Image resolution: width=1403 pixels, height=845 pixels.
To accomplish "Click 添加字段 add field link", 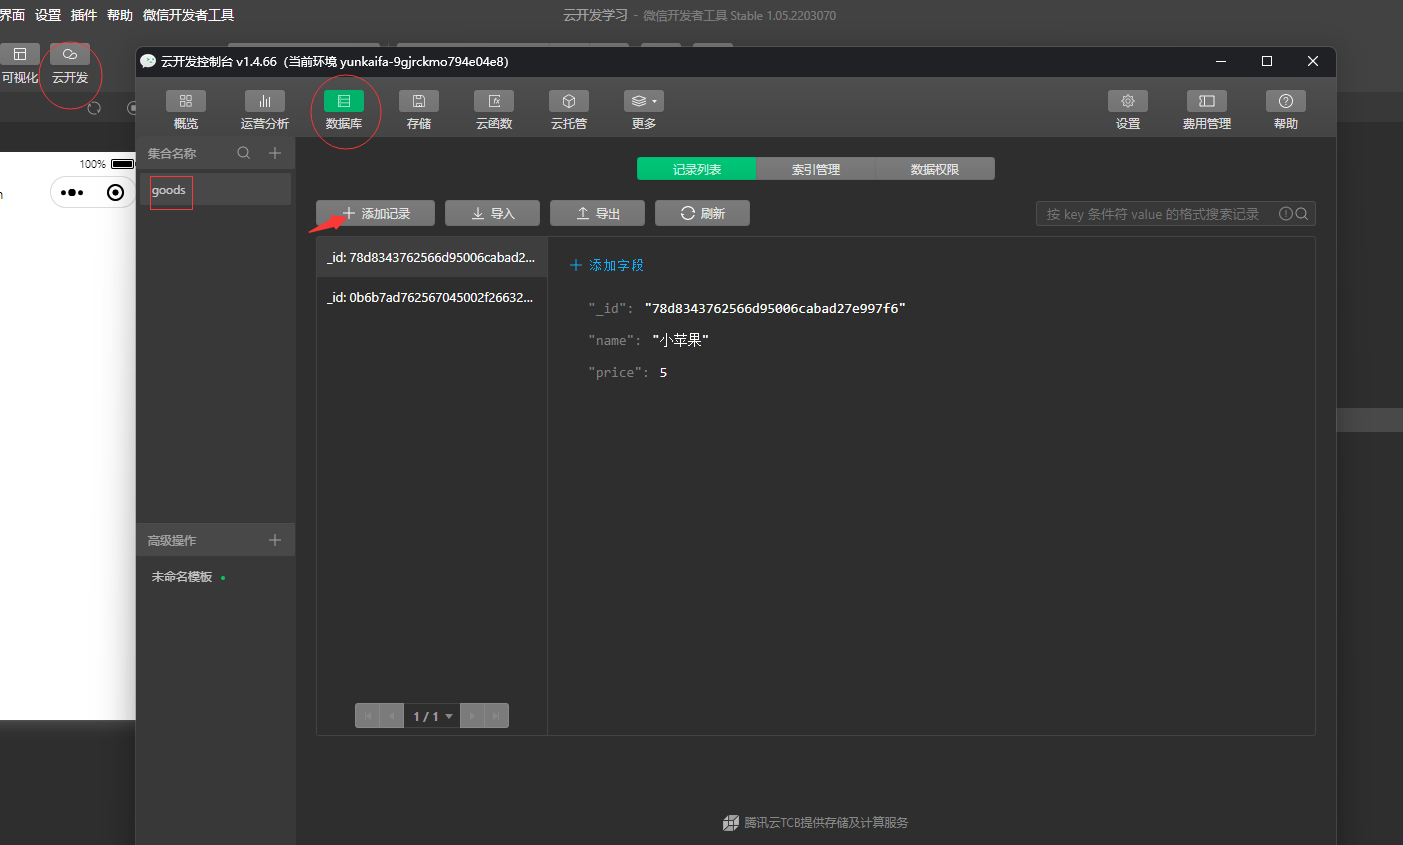I will [x=607, y=265].
